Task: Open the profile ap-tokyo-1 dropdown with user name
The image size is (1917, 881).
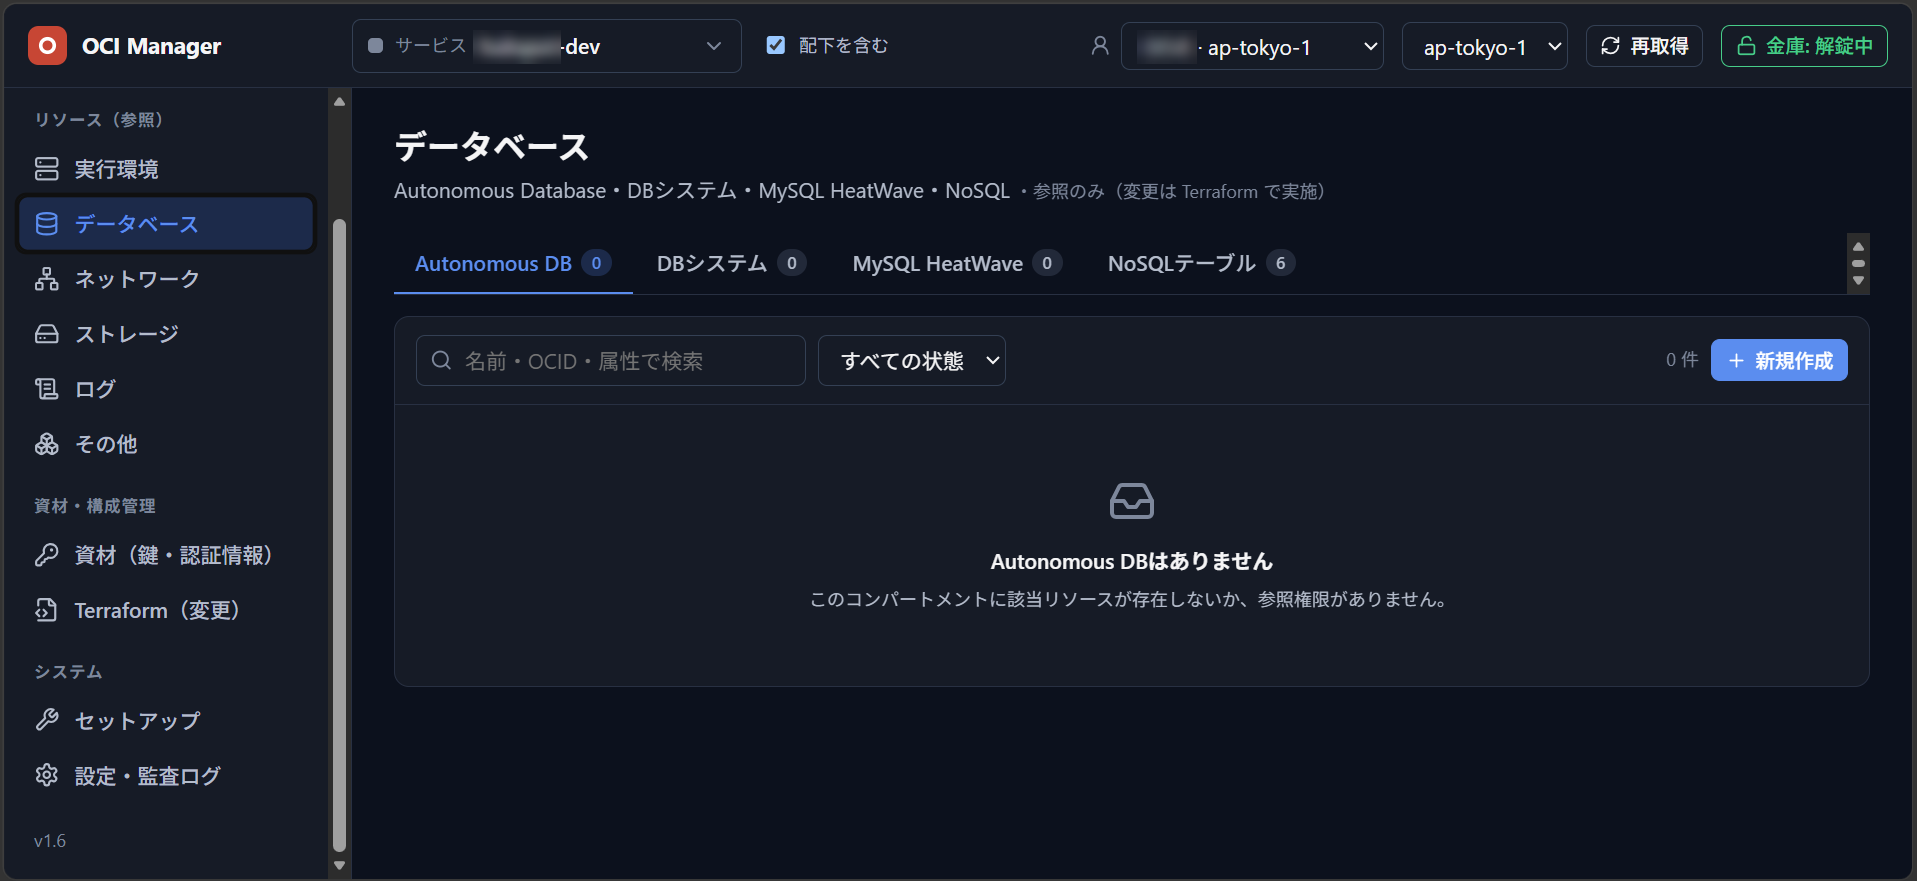Action: [x=1252, y=46]
